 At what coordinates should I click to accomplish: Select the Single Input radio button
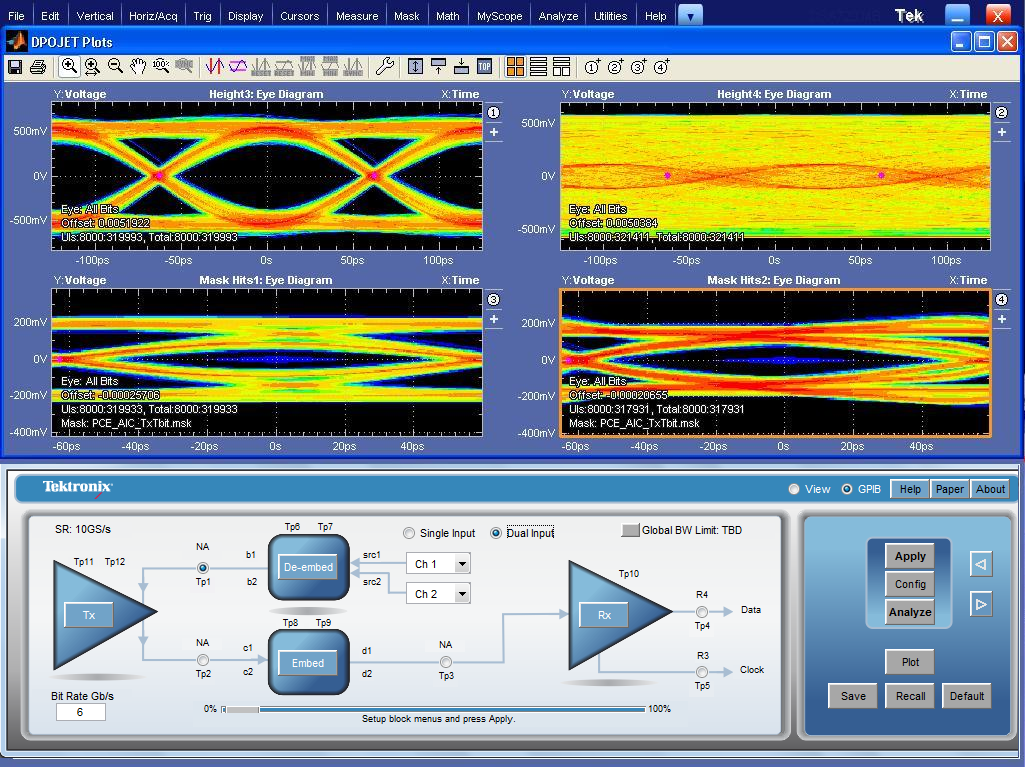(x=409, y=533)
